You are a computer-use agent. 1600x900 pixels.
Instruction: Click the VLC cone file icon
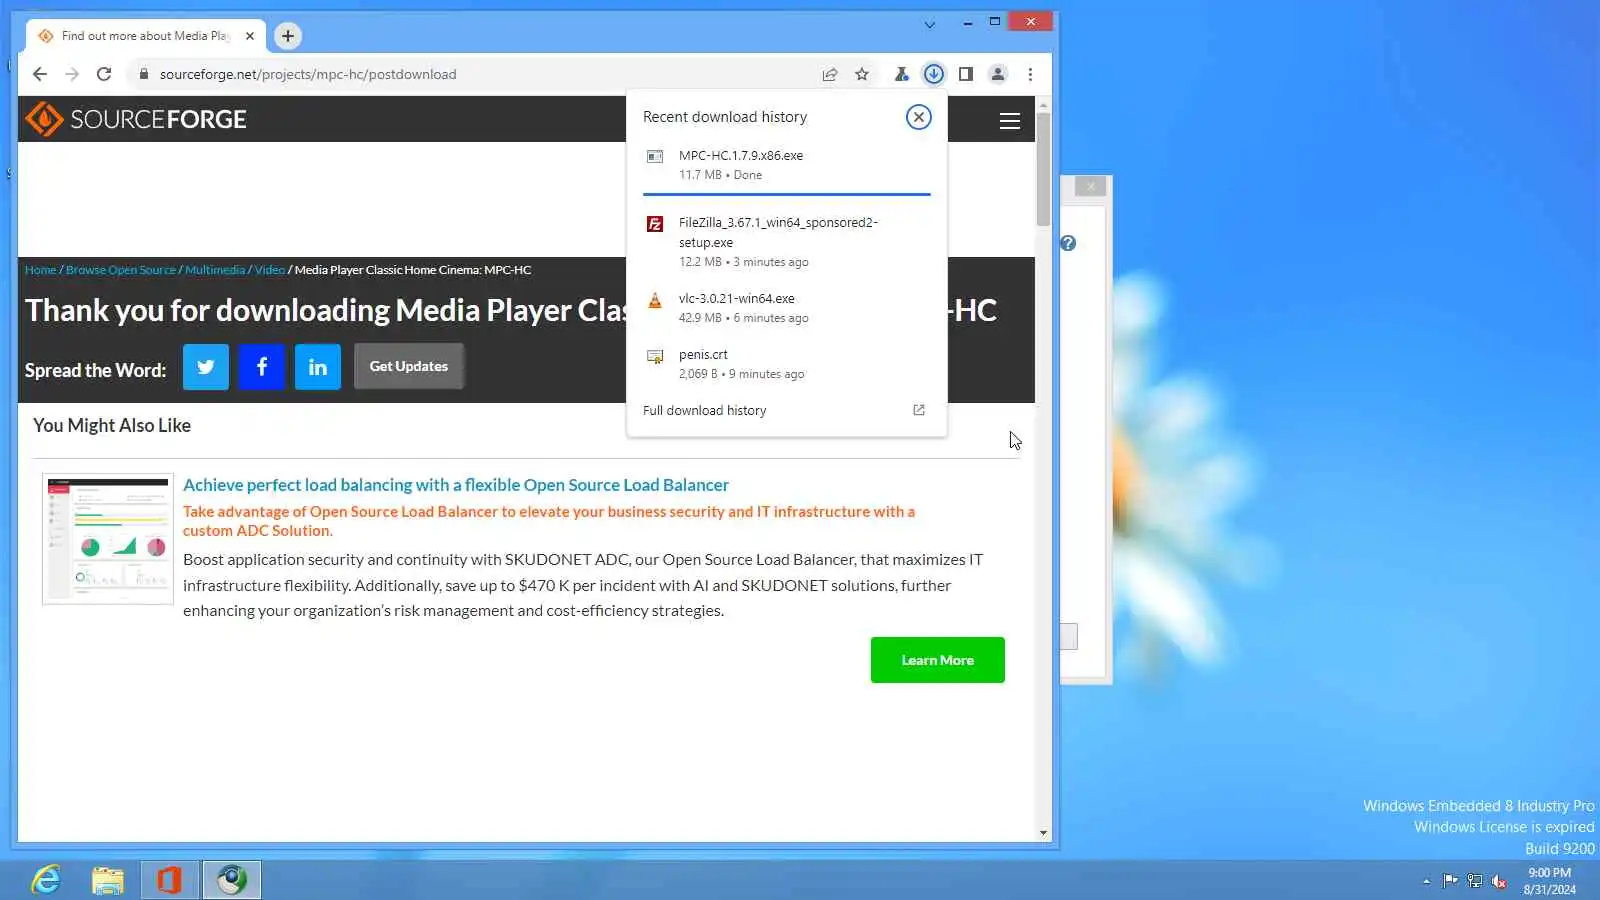[x=655, y=300]
